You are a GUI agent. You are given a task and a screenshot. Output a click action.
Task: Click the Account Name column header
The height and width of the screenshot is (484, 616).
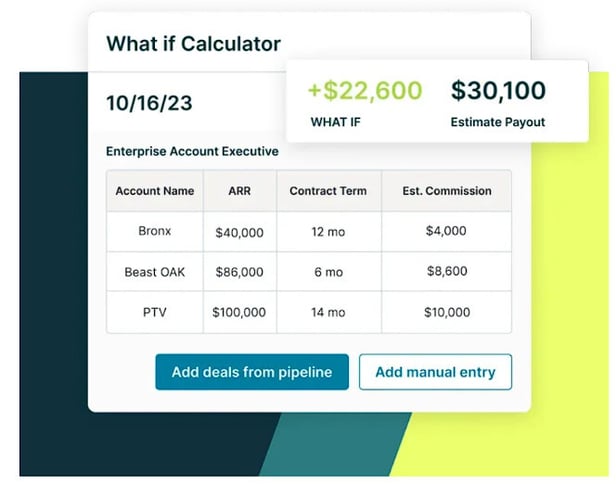click(x=154, y=191)
